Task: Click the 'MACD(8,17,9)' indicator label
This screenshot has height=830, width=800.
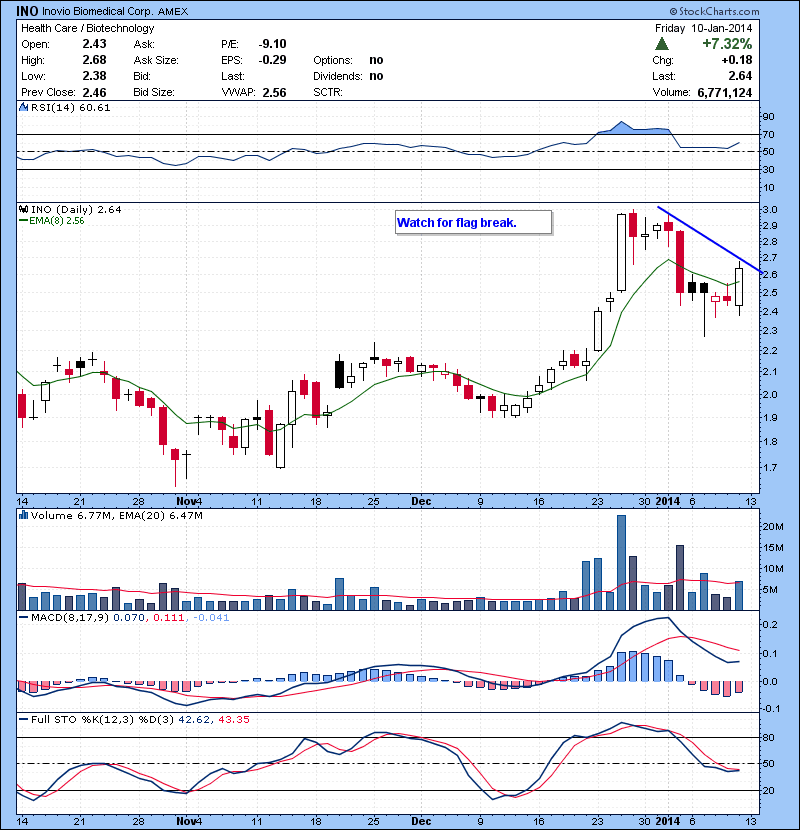Action: (70, 617)
